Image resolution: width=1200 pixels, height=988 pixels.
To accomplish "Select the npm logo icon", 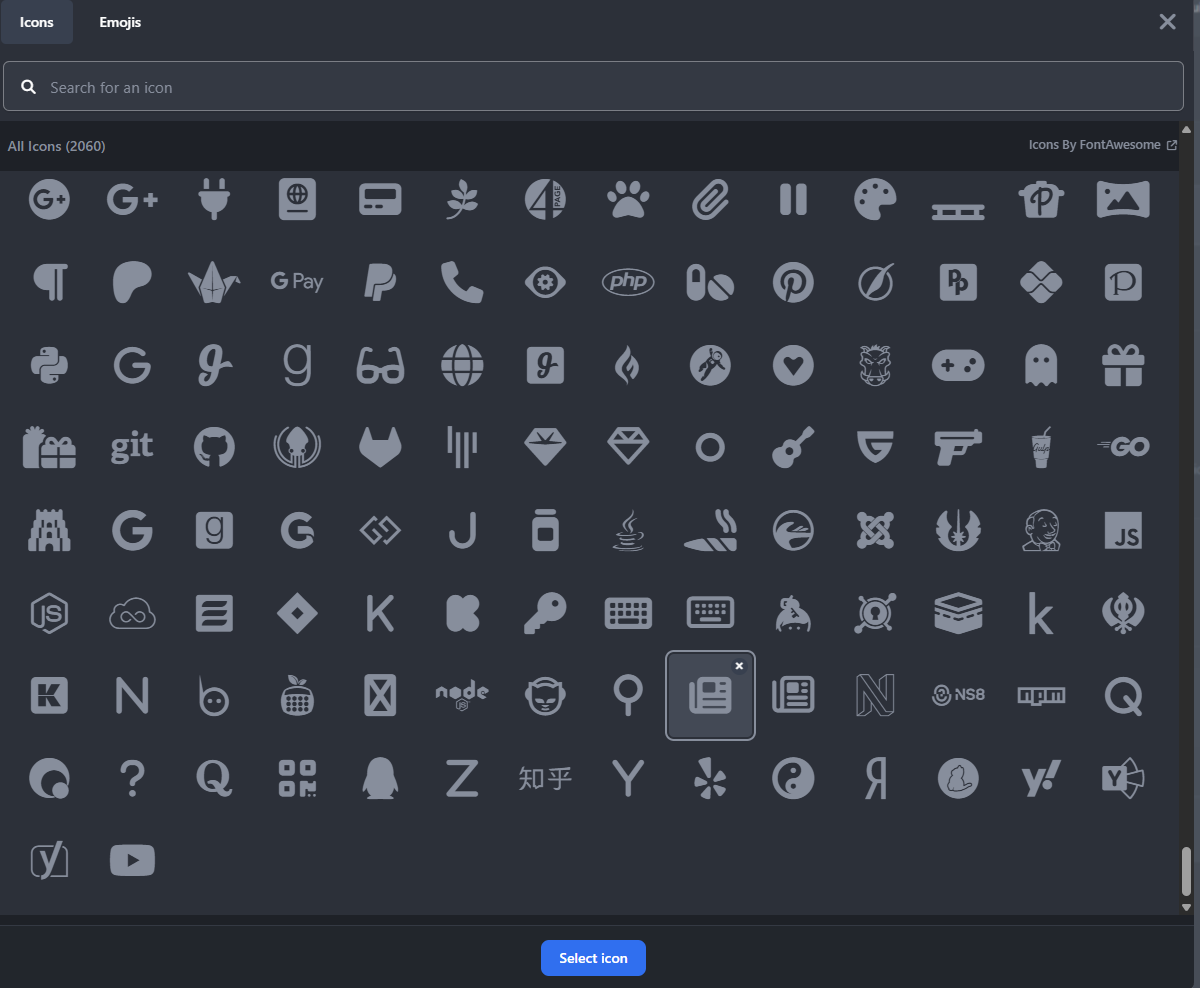I will click(x=1040, y=695).
